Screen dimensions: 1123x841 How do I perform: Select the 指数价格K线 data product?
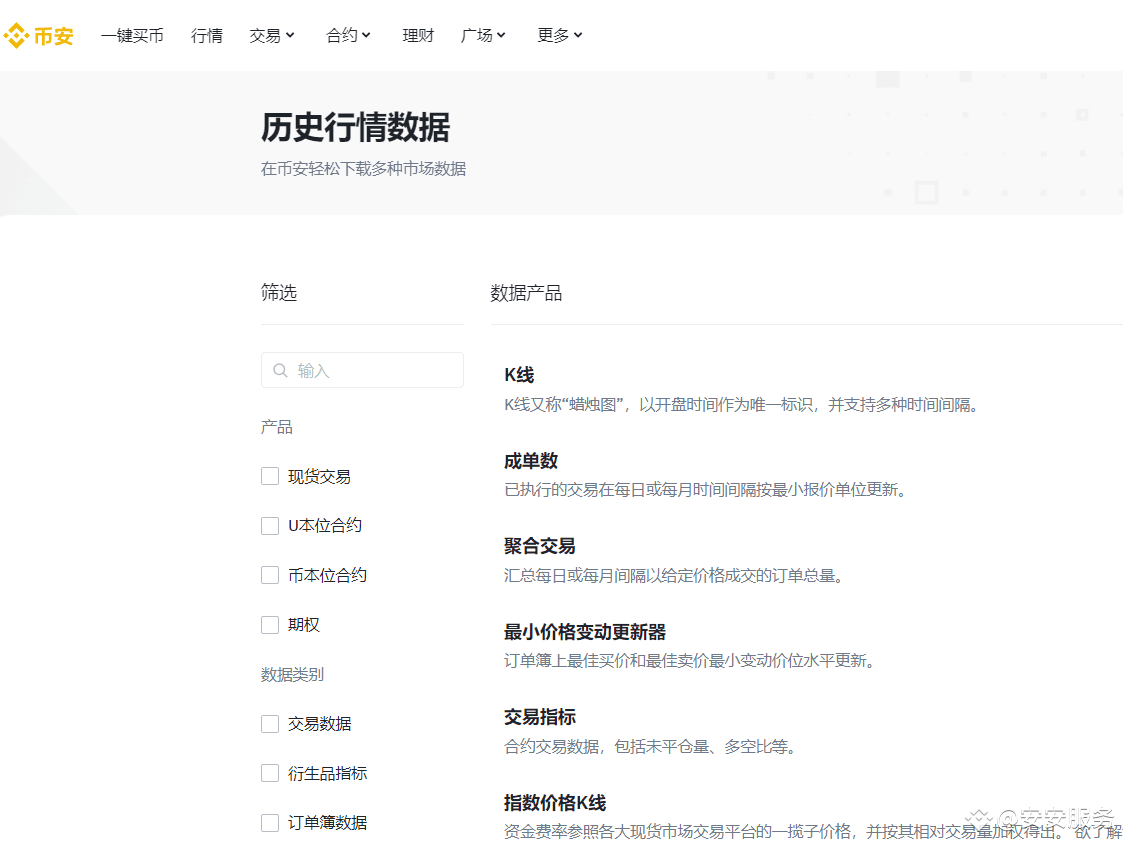(555, 803)
